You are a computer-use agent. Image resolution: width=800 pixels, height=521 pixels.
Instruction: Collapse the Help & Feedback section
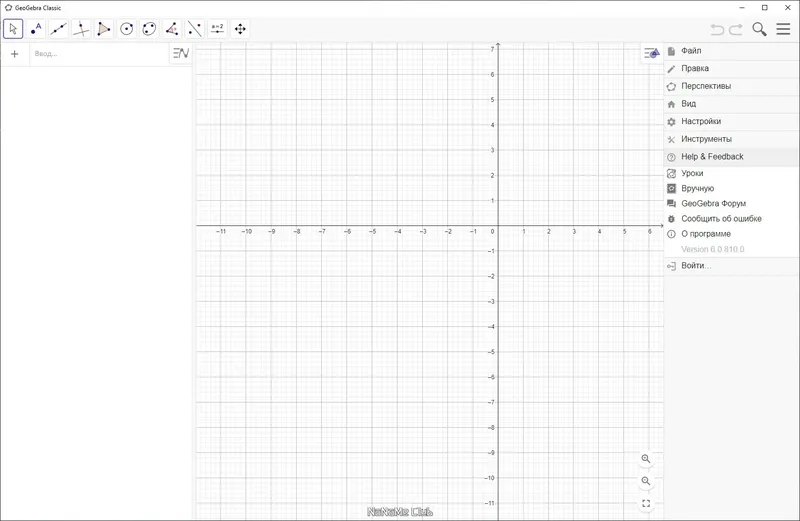pyautogui.click(x=732, y=157)
